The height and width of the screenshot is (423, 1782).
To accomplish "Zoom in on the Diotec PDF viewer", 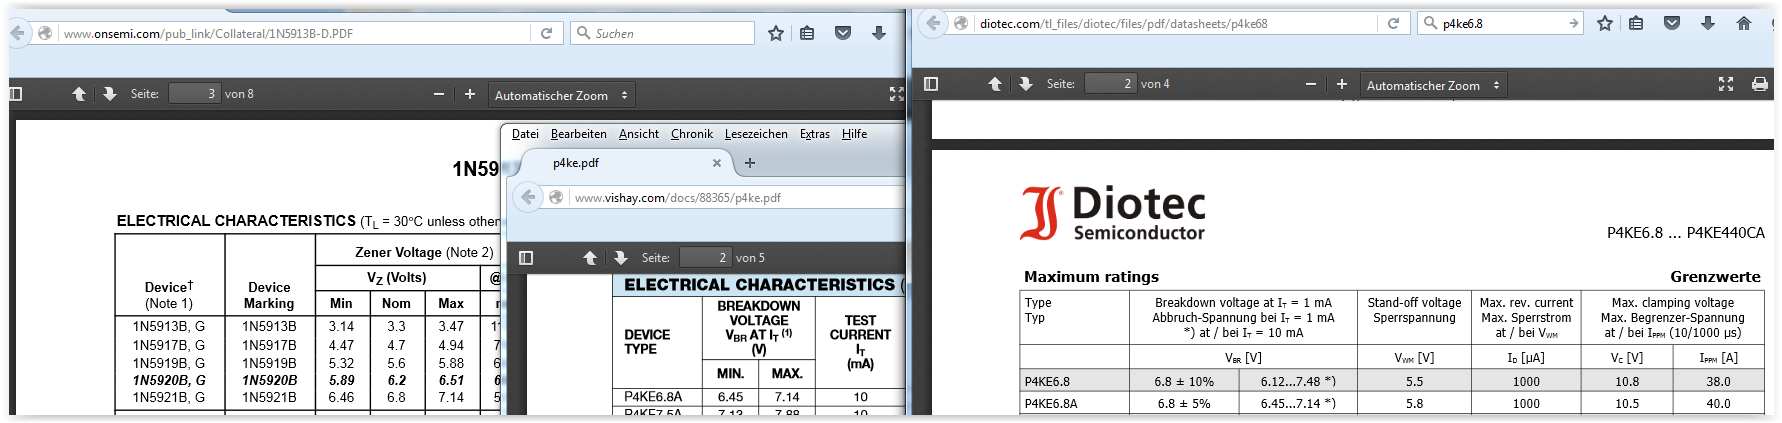I will pyautogui.click(x=1342, y=84).
